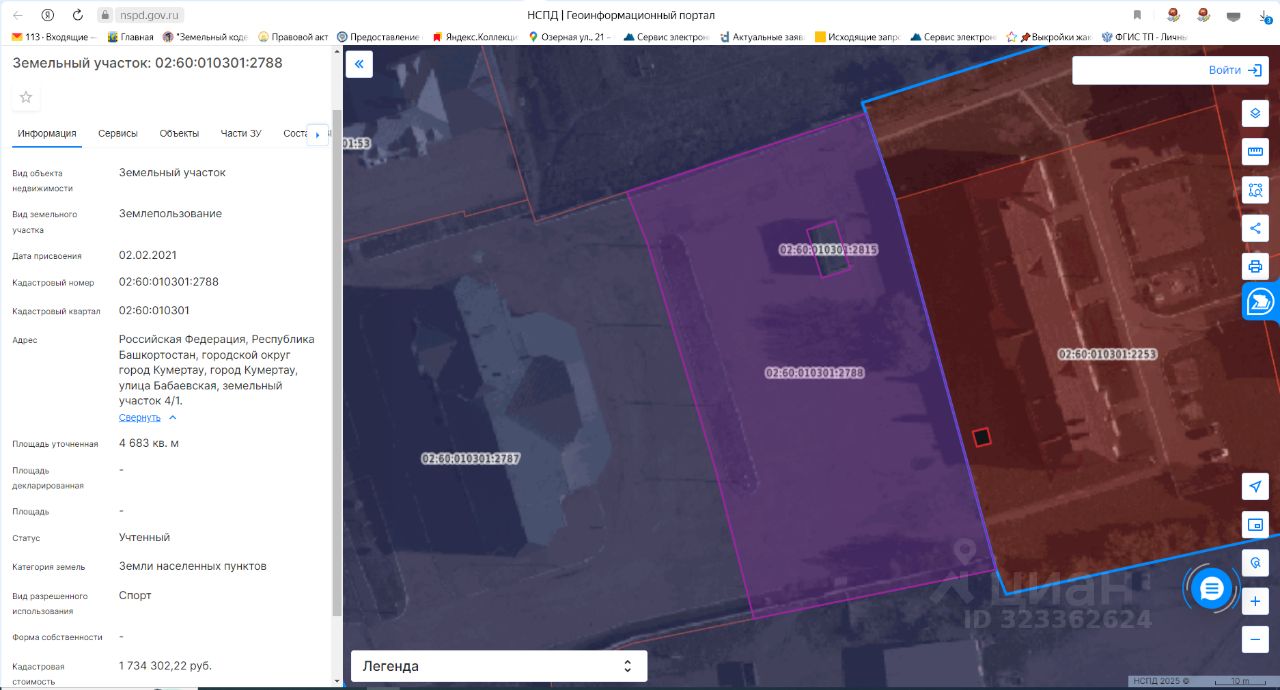
Task: Reload the page in browser
Action: coord(78,15)
